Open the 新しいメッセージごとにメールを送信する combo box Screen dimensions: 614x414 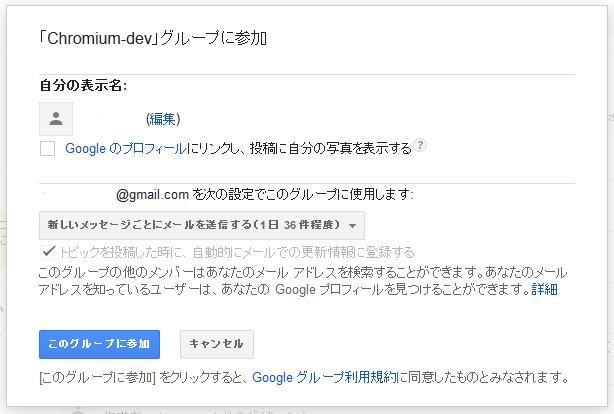(195, 224)
